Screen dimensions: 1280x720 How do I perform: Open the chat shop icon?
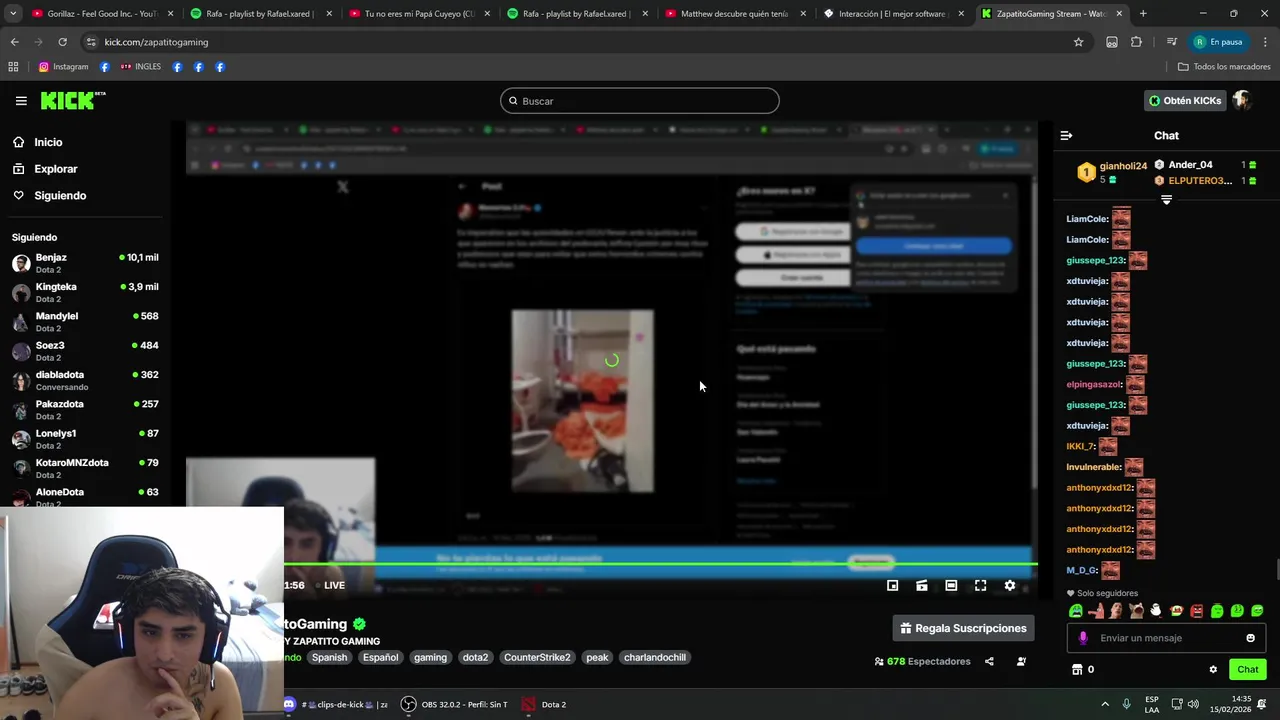pos(1077,669)
